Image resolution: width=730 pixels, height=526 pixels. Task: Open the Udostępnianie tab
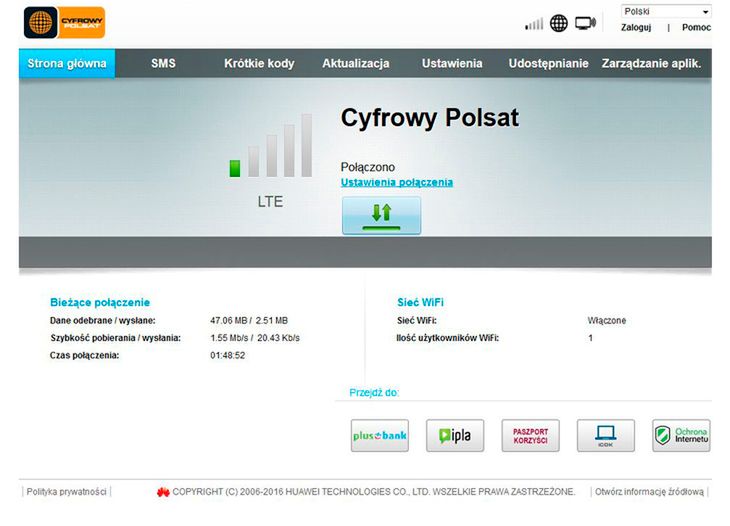click(548, 63)
